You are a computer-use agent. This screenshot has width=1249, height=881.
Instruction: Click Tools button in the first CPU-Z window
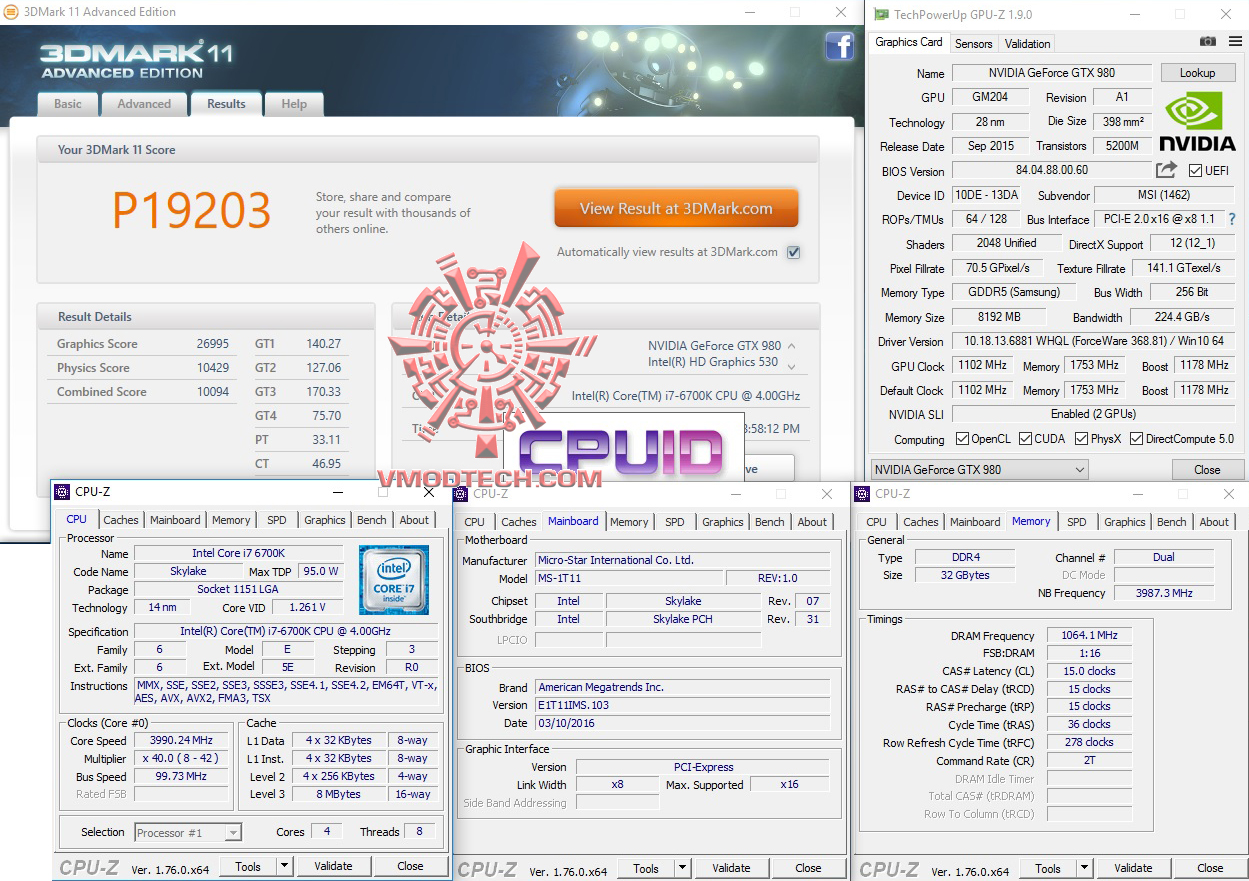coord(248,867)
